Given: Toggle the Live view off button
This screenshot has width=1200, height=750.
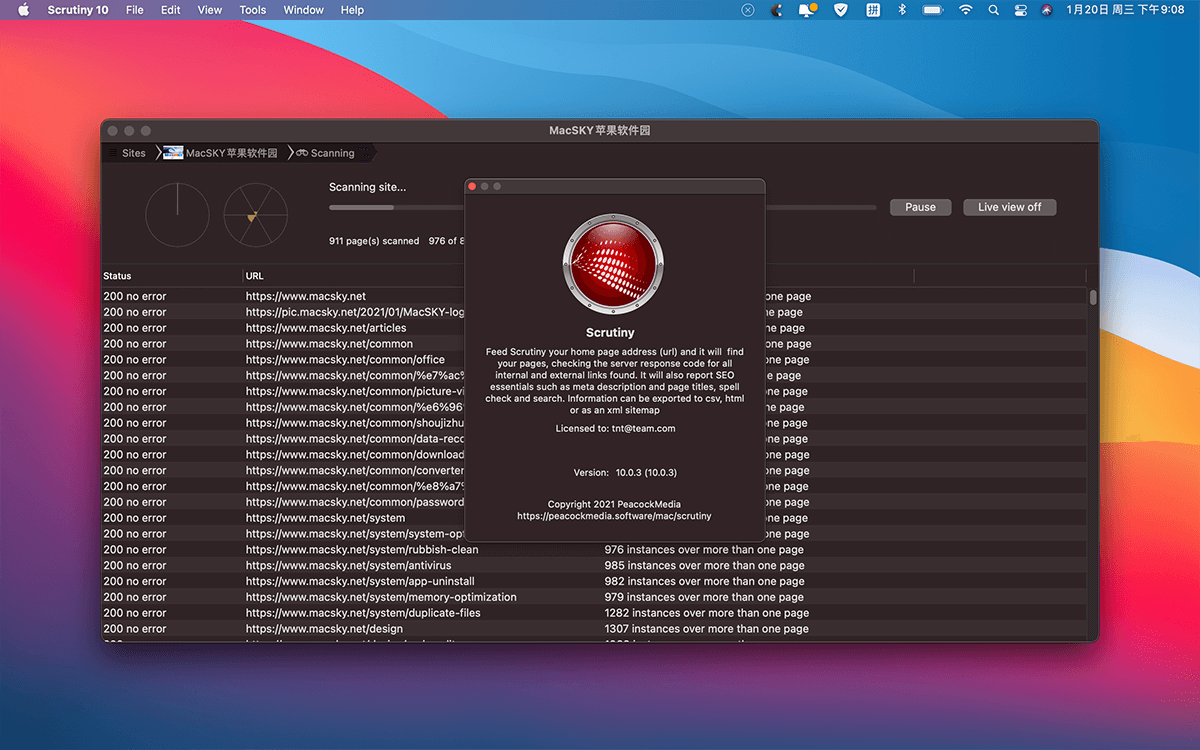Looking at the screenshot, I should point(1010,207).
